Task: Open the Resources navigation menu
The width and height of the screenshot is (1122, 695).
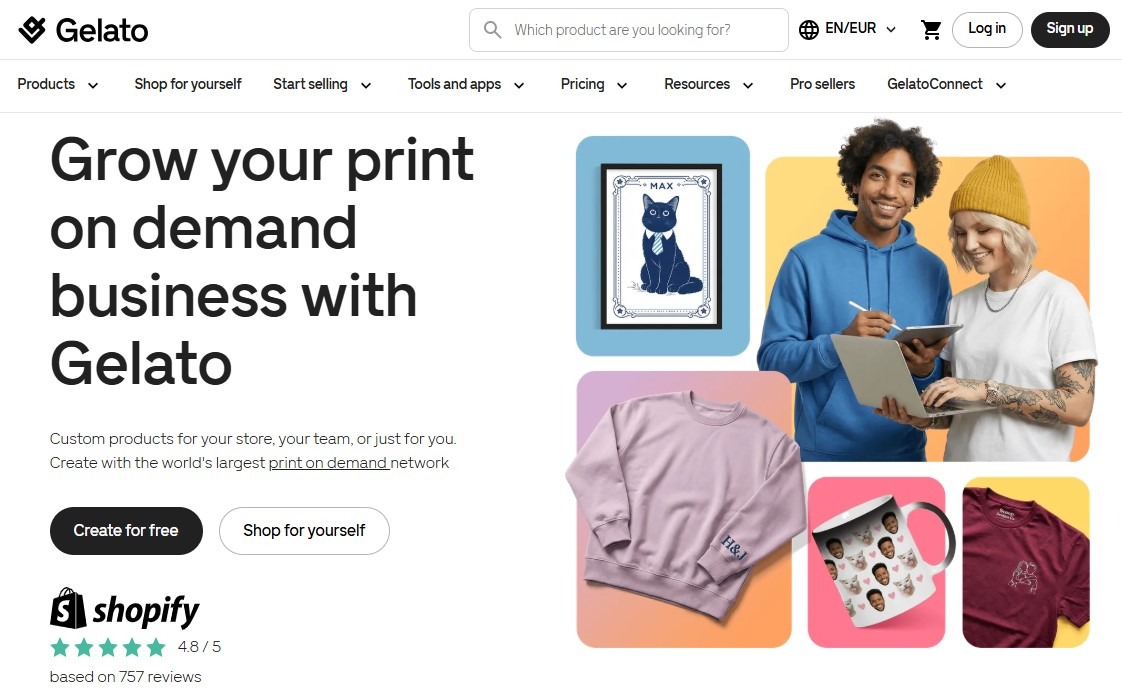Action: pyautogui.click(x=708, y=84)
